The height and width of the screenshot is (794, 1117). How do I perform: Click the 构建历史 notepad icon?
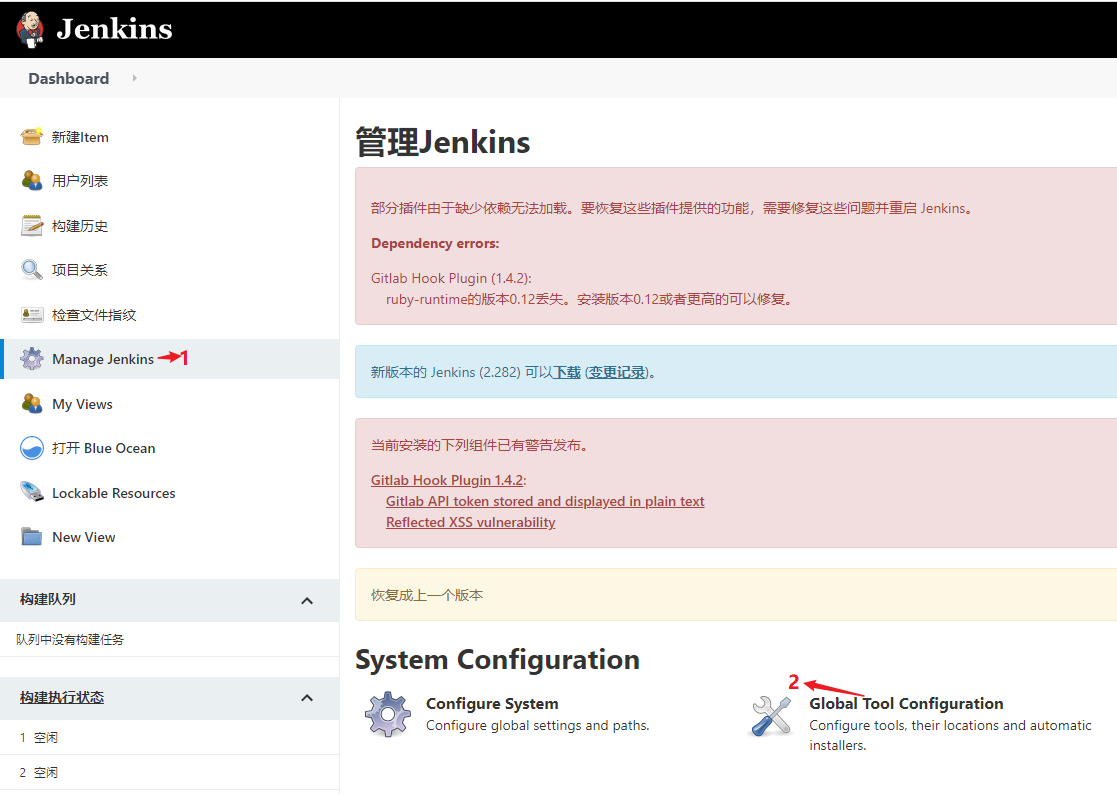pos(31,225)
